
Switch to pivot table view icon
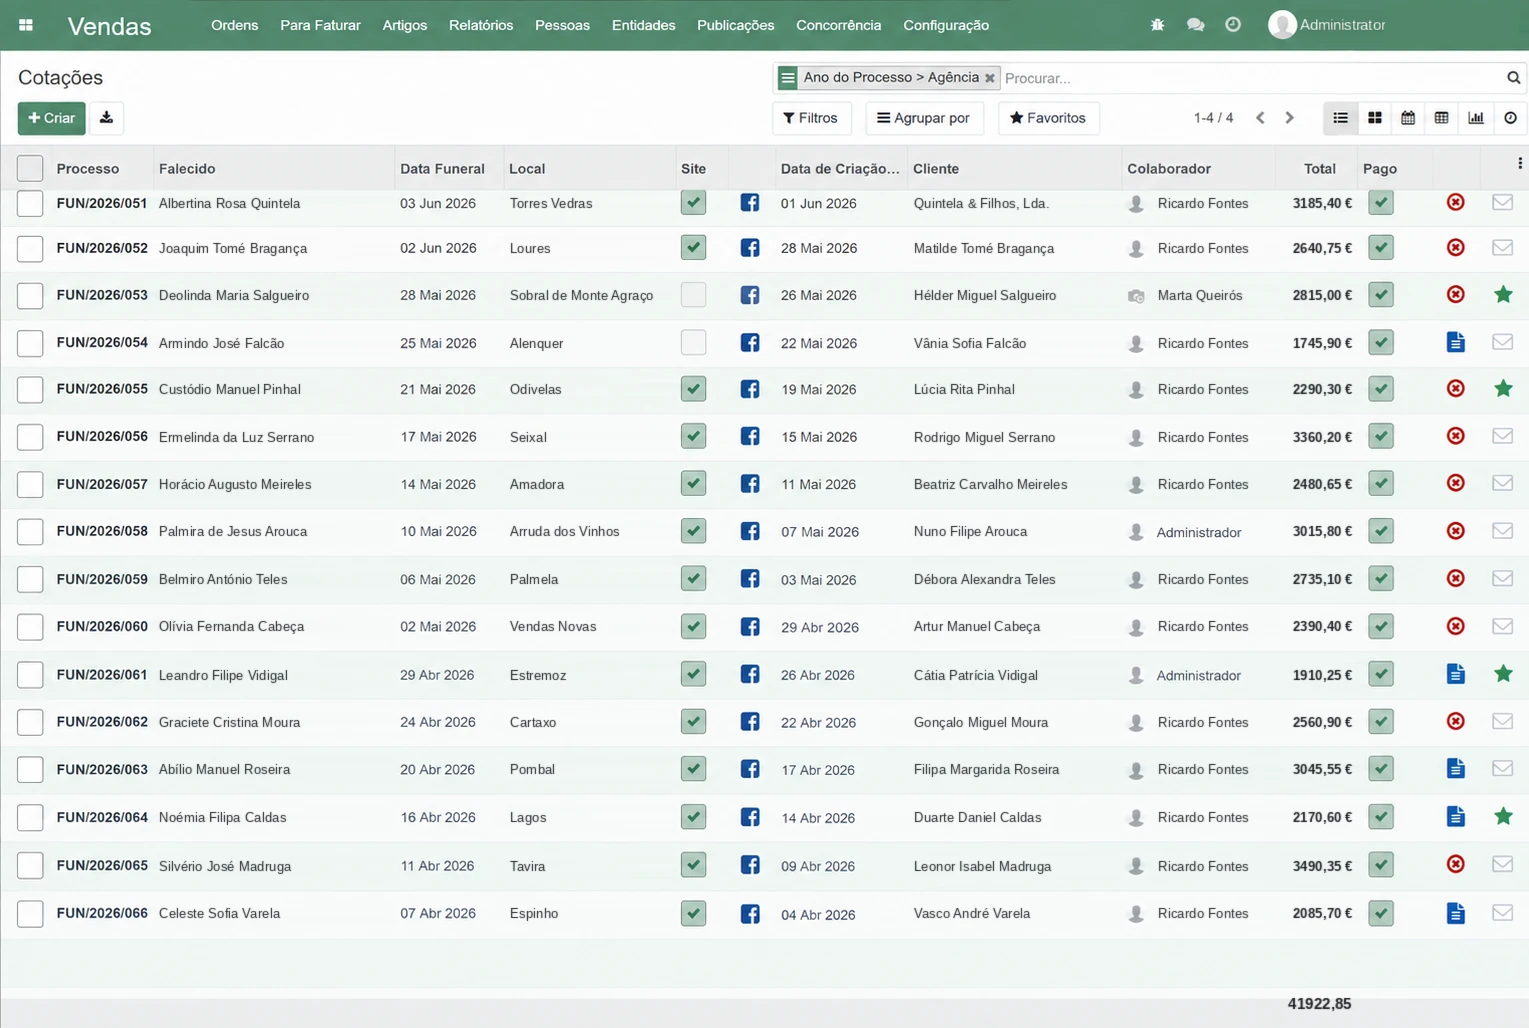point(1441,118)
